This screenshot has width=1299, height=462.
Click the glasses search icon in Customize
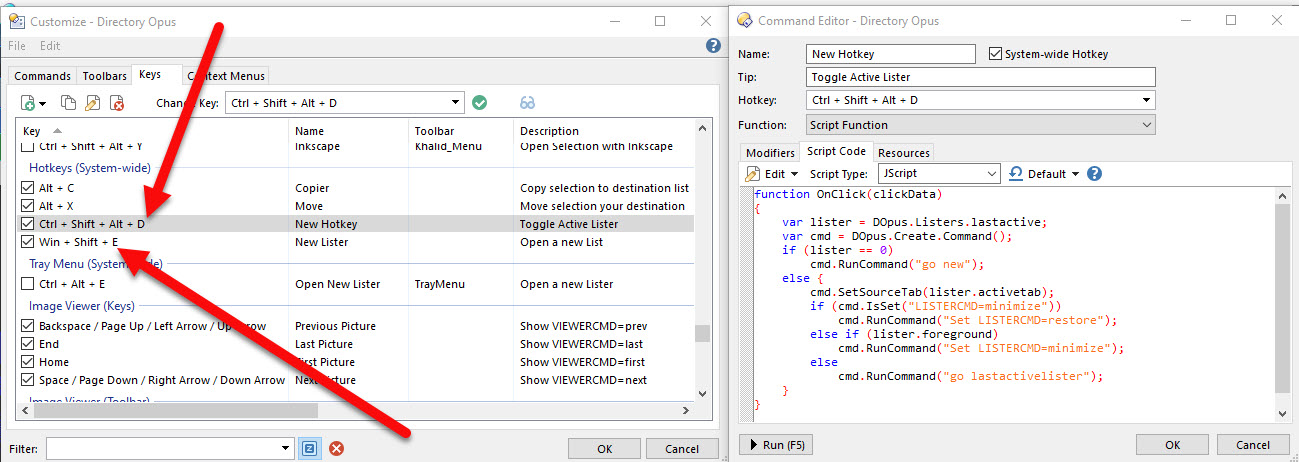[528, 102]
